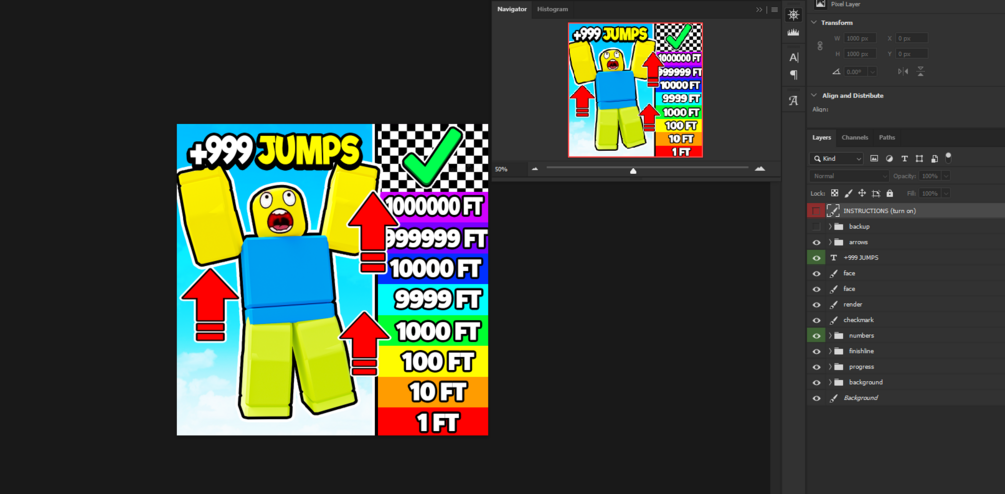The image size is (1005, 494).
Task: Toggle the layer filtering on/off switch
Action: pyautogui.click(x=949, y=157)
